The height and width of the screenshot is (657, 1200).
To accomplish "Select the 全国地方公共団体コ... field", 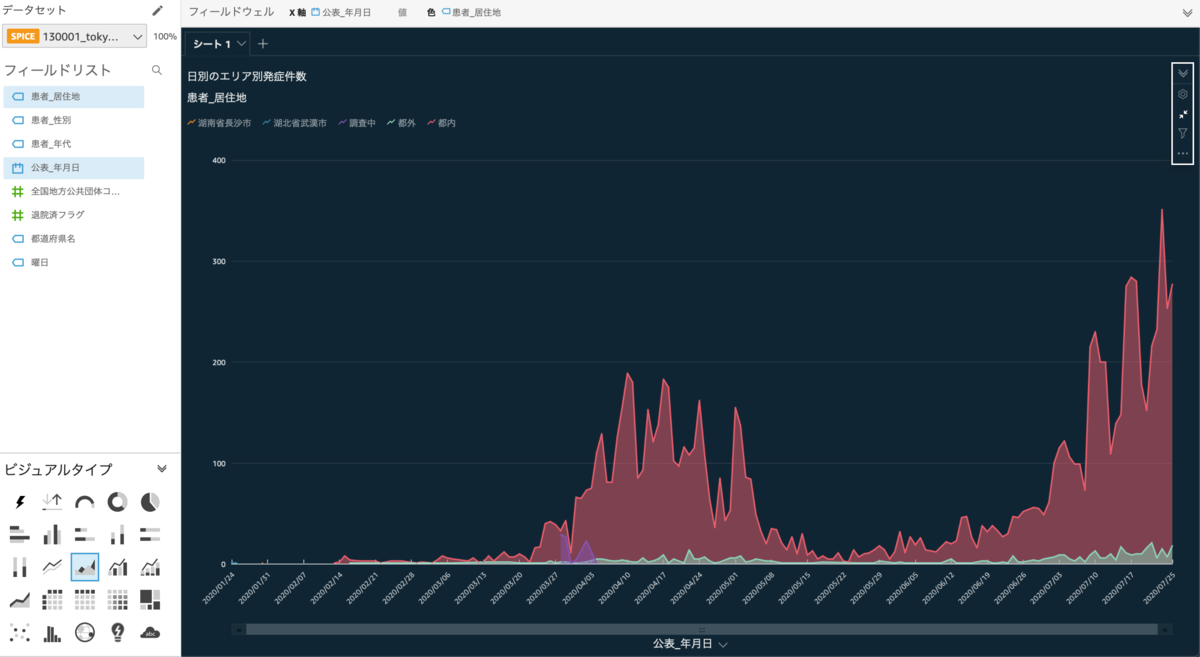I will (x=74, y=191).
